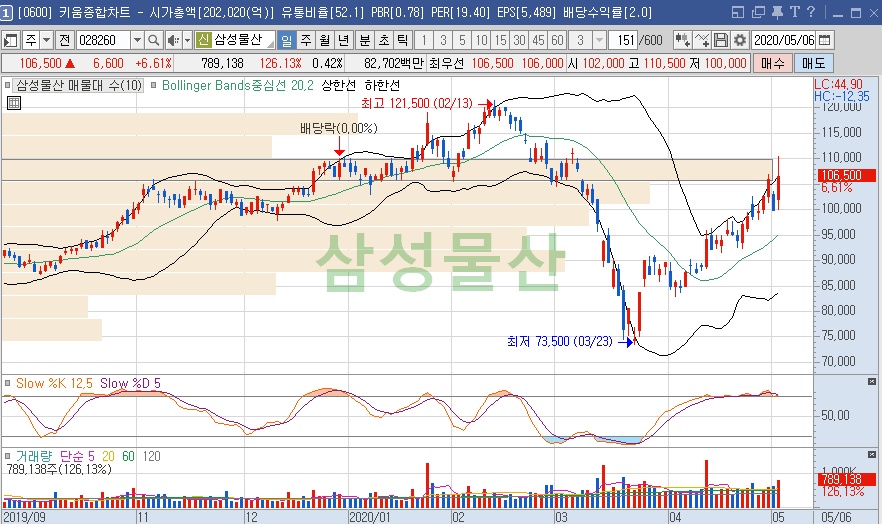Open the calendar date picker icon
882x524 pixels.
[825, 40]
